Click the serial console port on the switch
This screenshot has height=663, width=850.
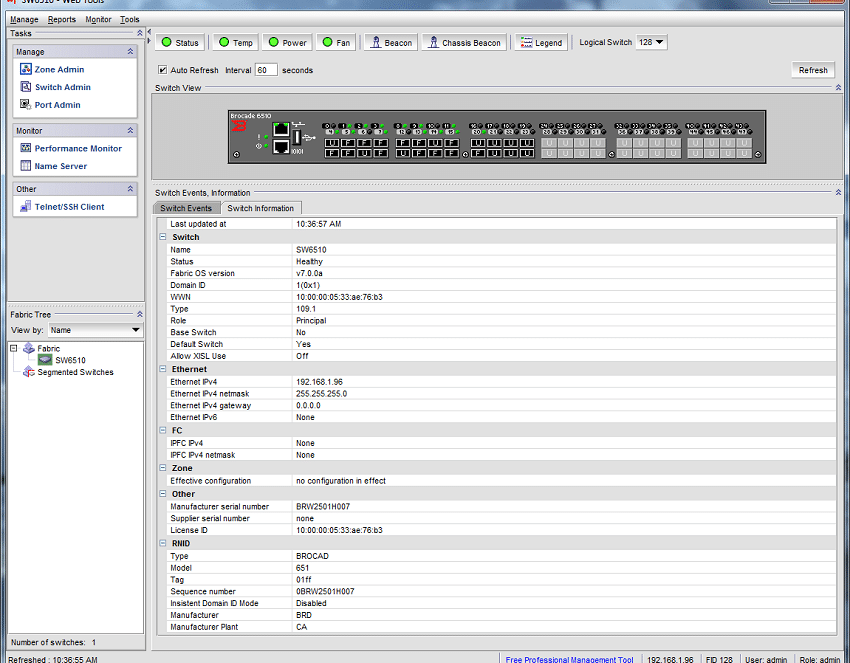tap(281, 146)
